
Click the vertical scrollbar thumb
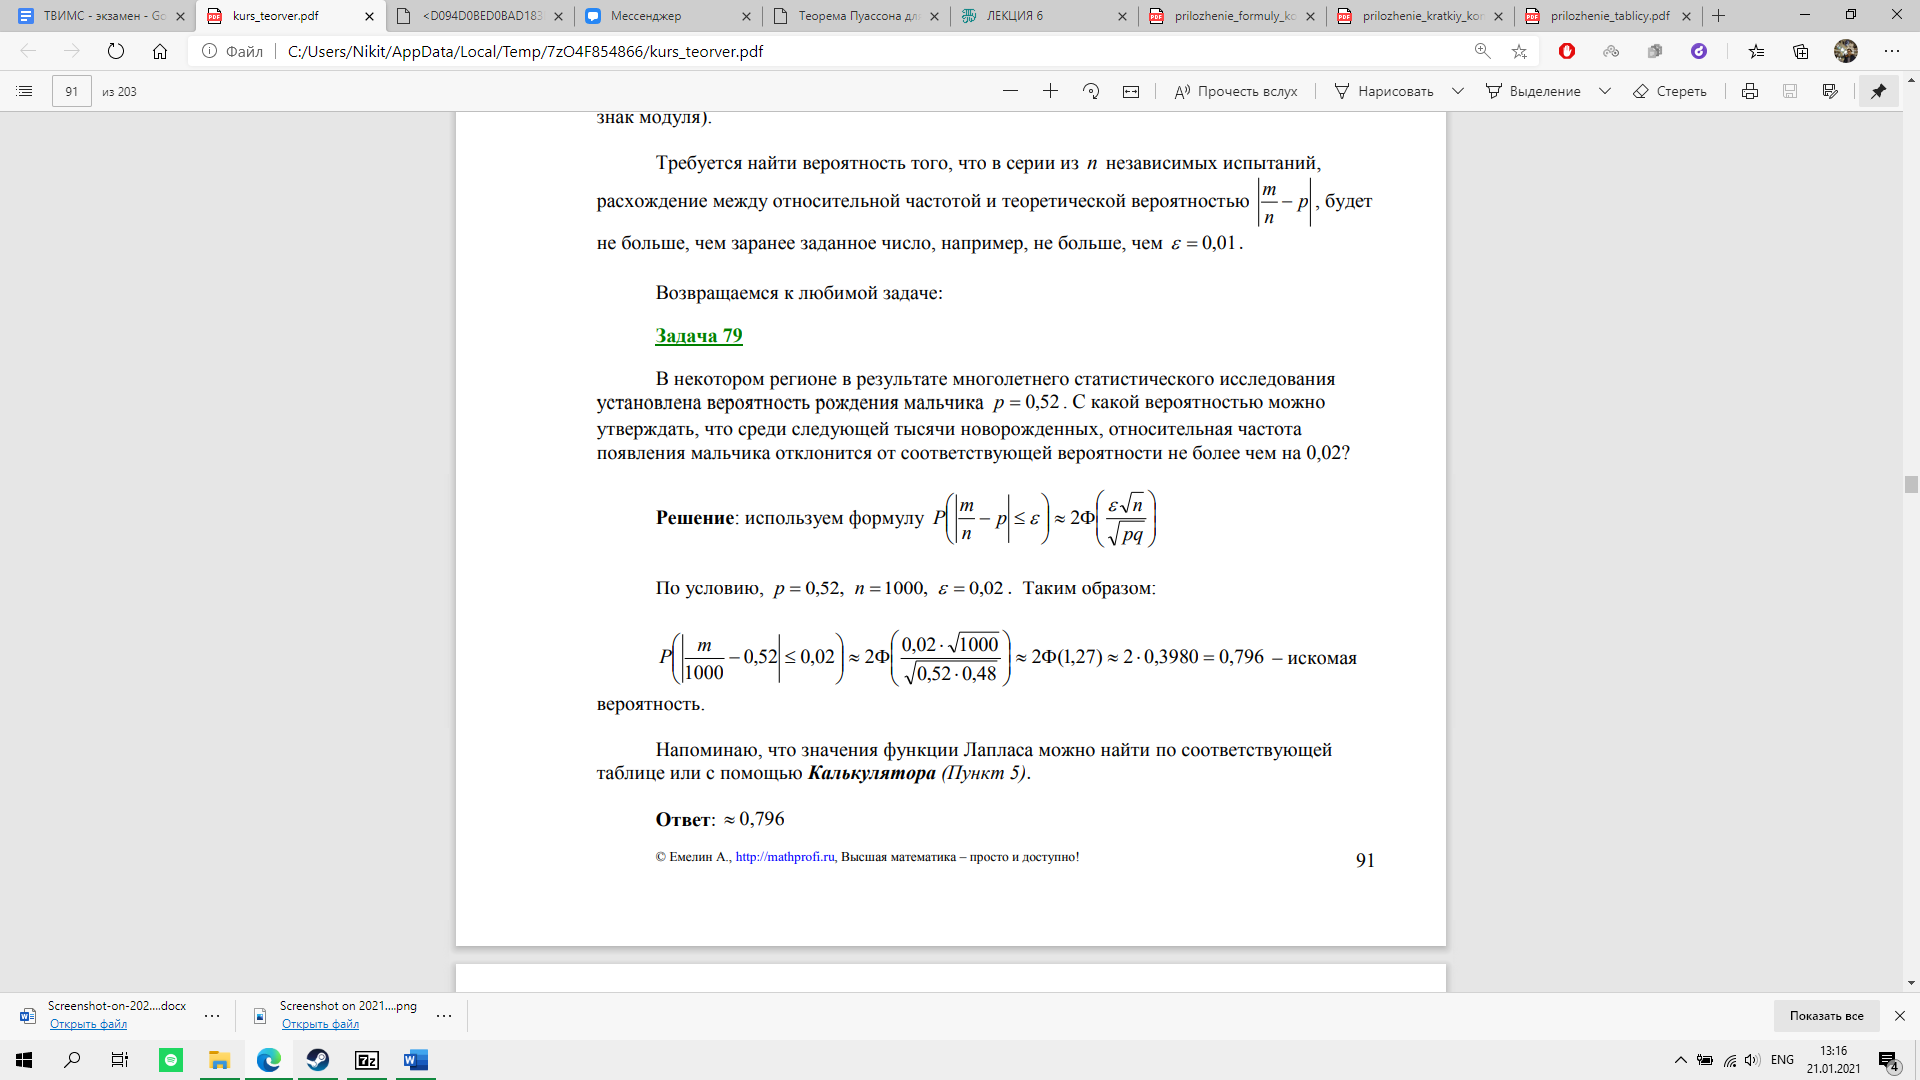[1911, 485]
